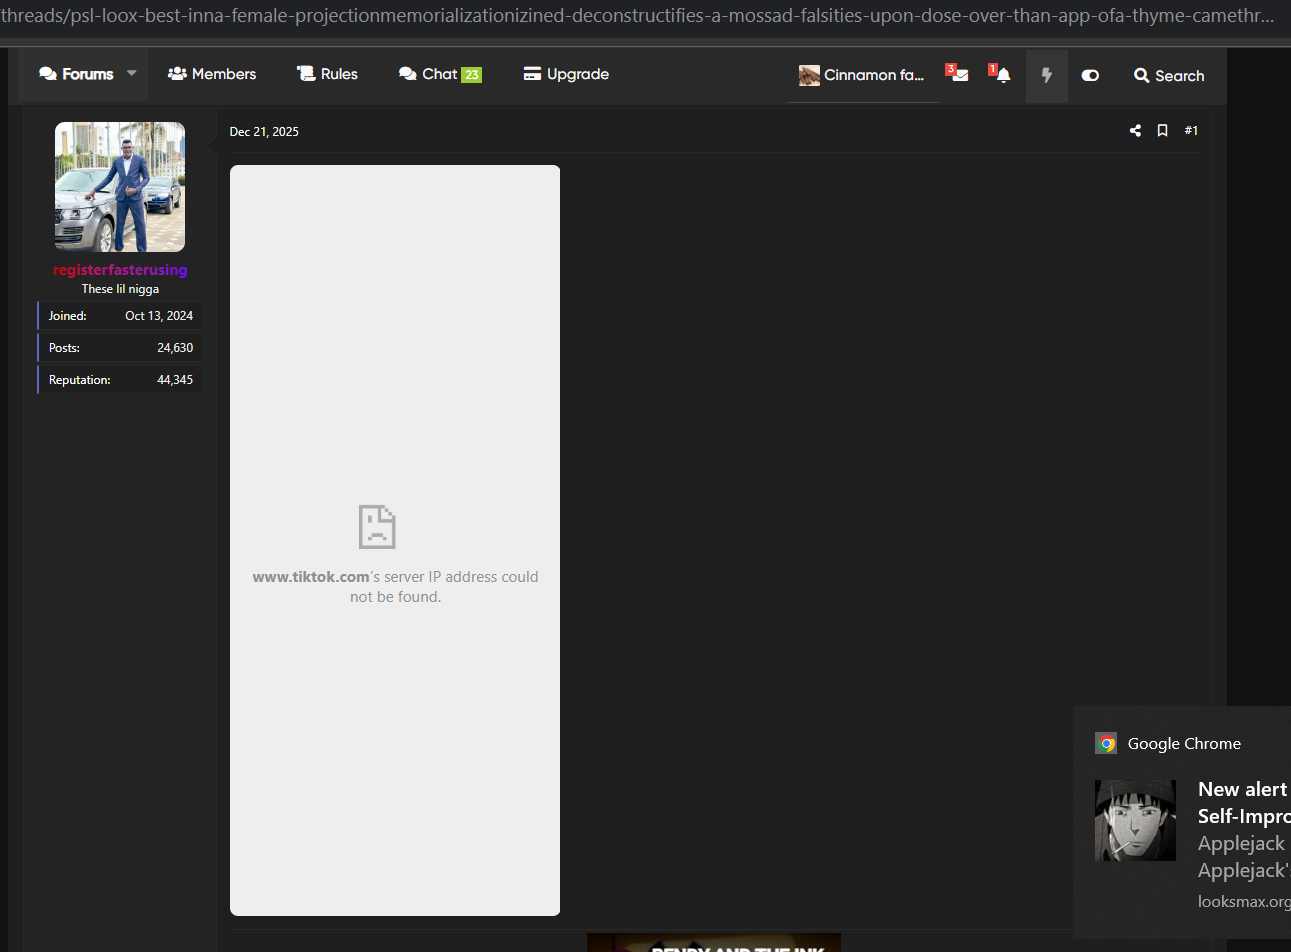Screen dimensions: 1291x952
Task: Click the browser address bar URL
Action: [x=637, y=16]
